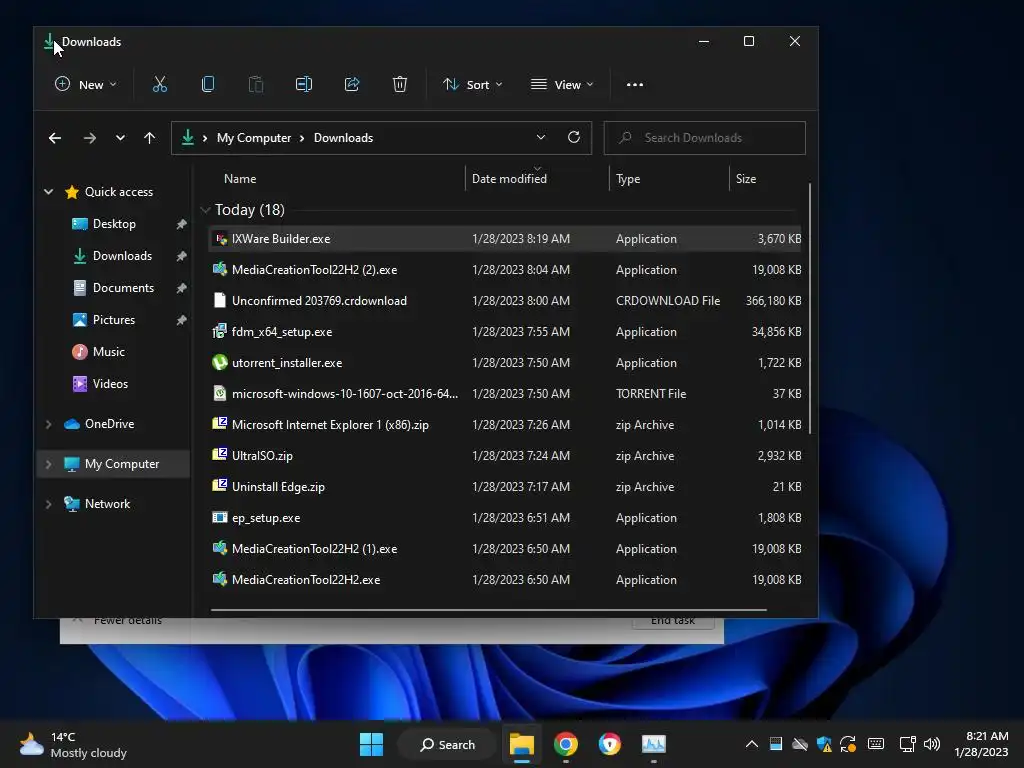
Task: Go forward with the right arrow
Action: pos(89,138)
